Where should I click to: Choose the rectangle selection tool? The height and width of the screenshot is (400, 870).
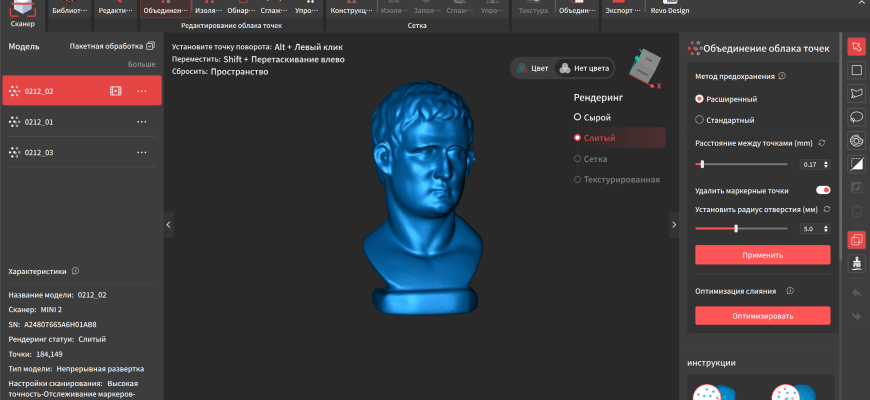point(856,70)
